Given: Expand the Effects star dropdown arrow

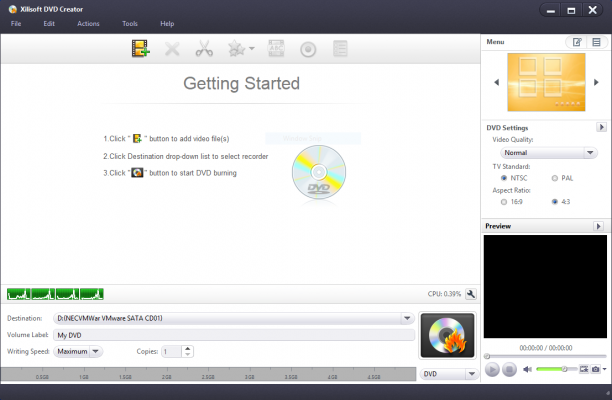Looking at the screenshot, I should click(252, 49).
